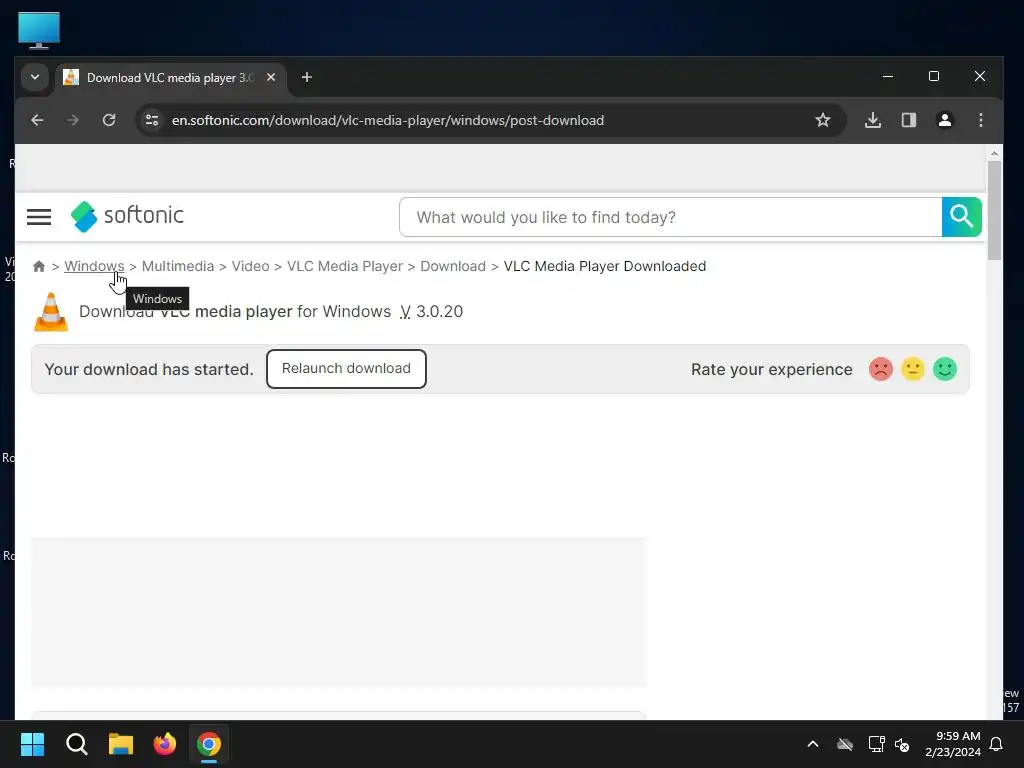The height and width of the screenshot is (768, 1024).
Task: Open a new browser tab
Action: (x=306, y=77)
